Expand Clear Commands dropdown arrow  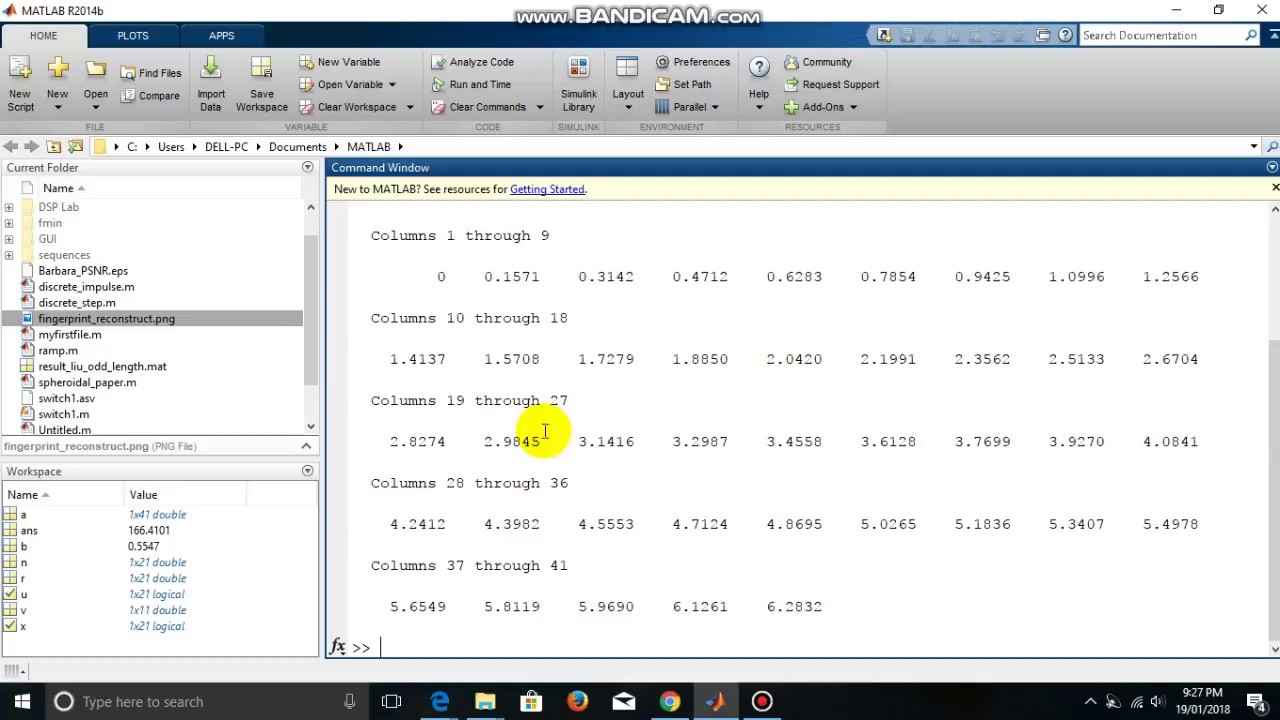click(x=539, y=107)
